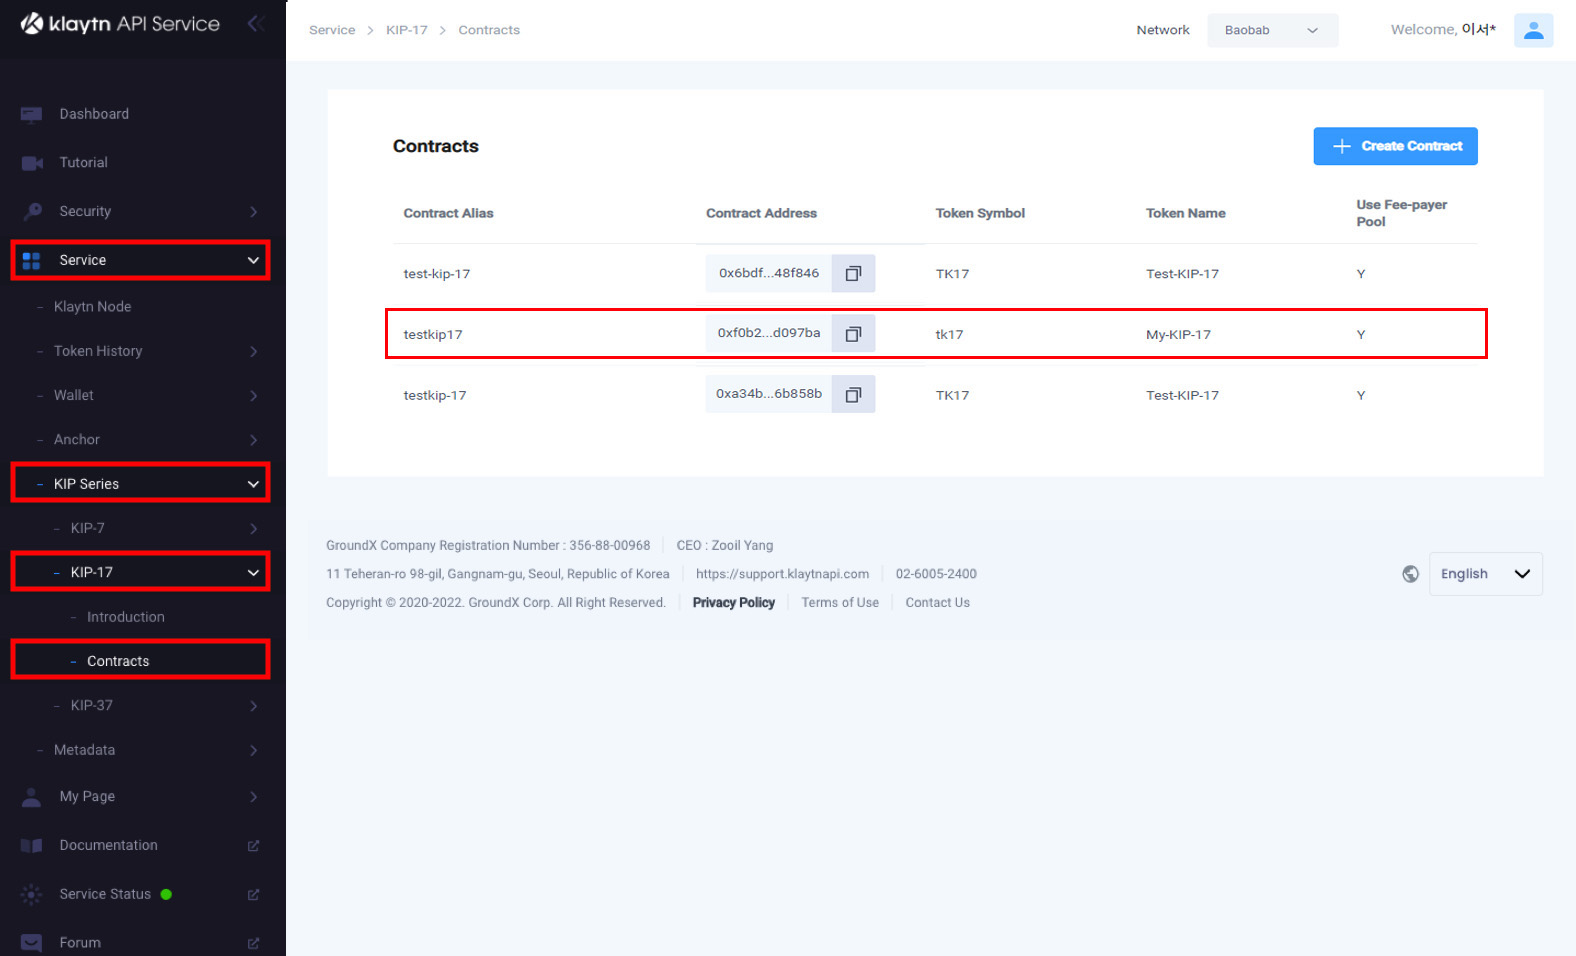Open the Contact Us link
Image resolution: width=1576 pixels, height=956 pixels.
[x=937, y=602]
